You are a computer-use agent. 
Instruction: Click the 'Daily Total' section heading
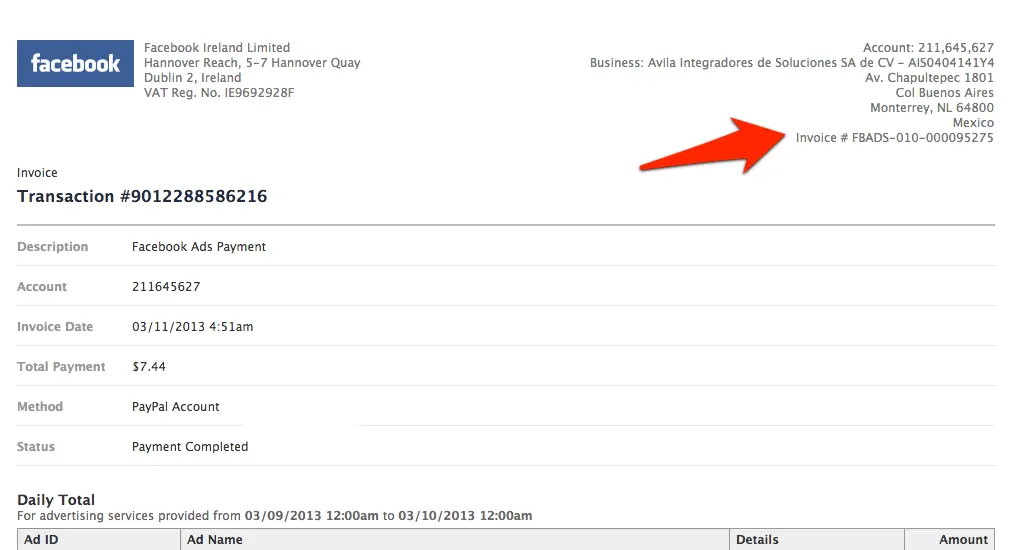(56, 500)
